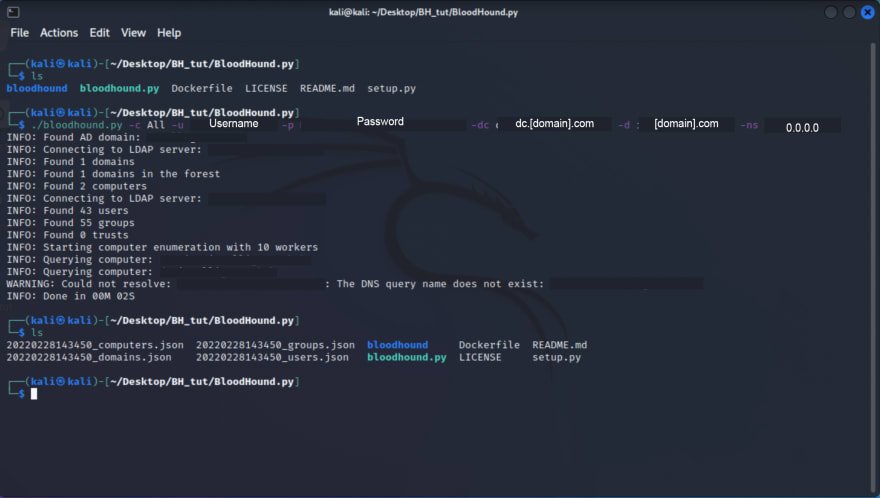Click '20220228143450_computers.json' file name
Screen dimensions: 880x498
tap(95, 345)
